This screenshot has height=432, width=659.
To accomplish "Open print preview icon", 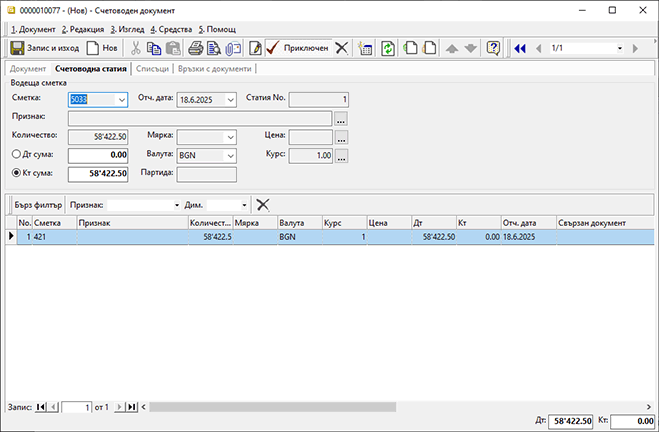I will [214, 48].
